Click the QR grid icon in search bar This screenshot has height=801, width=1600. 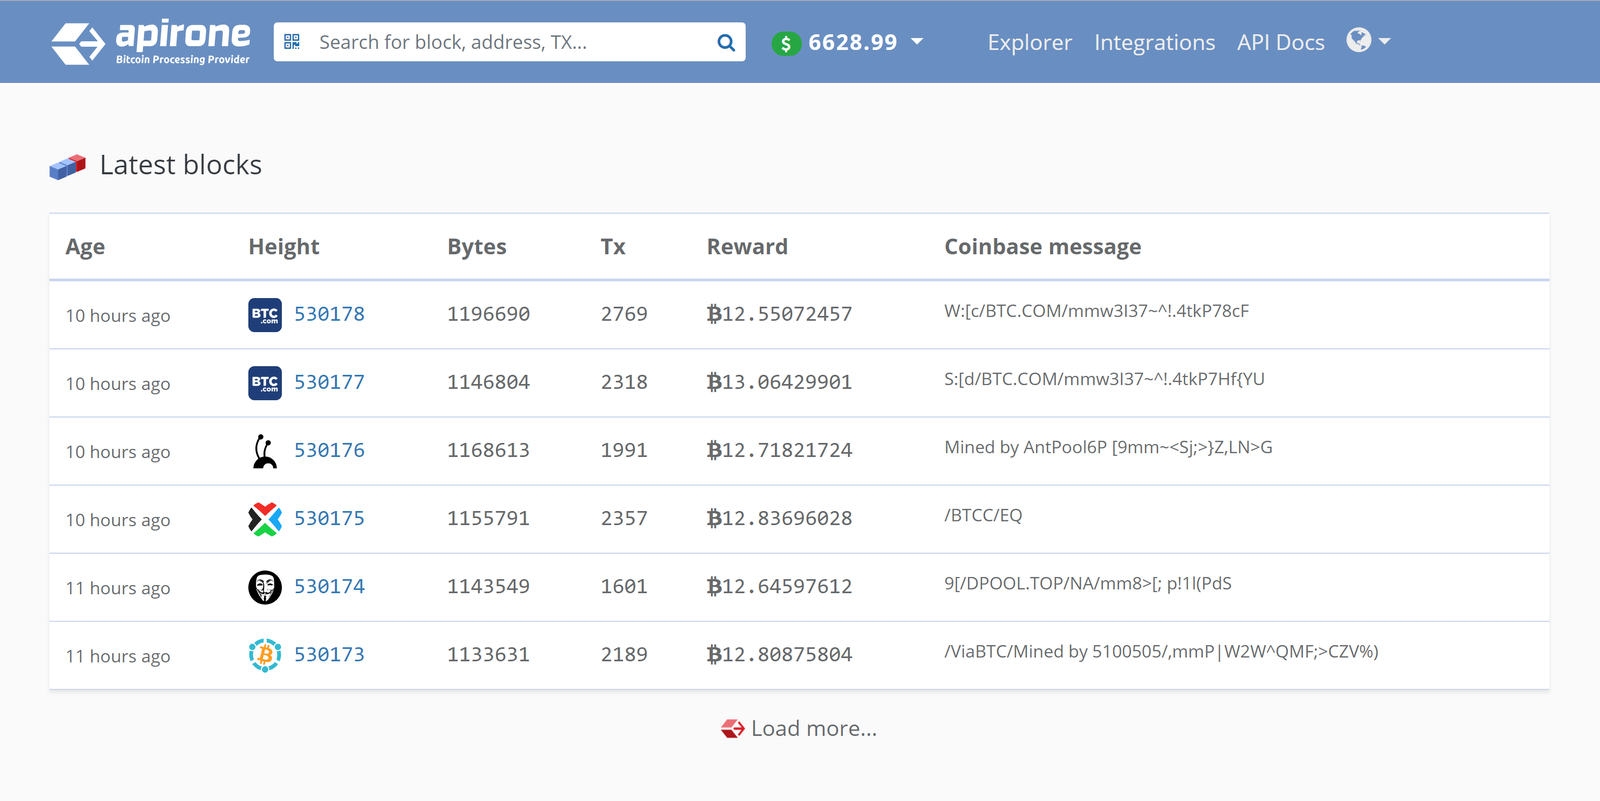tap(292, 41)
